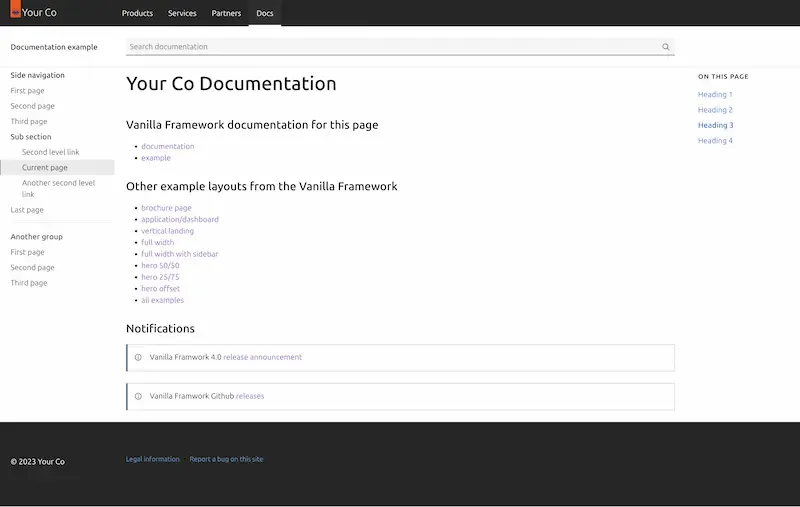Click info icon in Github releases notification
Screen dimensions: 800x507
[x=139, y=396]
